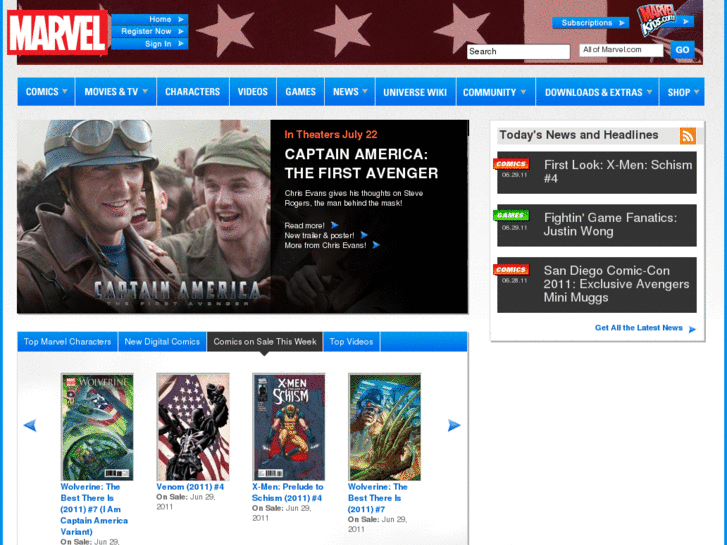This screenshot has height=545, width=727.
Task: Click in the Search input field
Action: (x=518, y=51)
